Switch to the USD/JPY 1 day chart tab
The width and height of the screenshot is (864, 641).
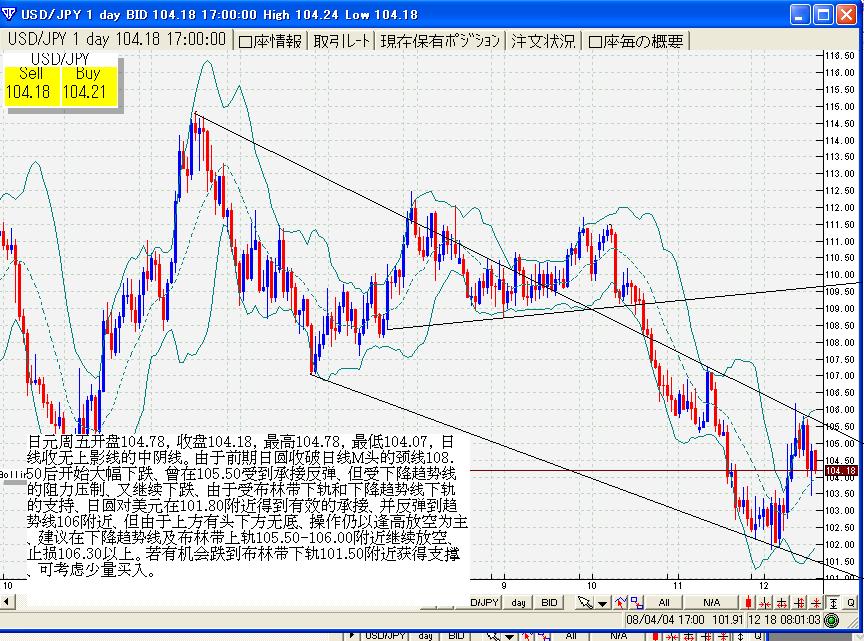[x=117, y=39]
